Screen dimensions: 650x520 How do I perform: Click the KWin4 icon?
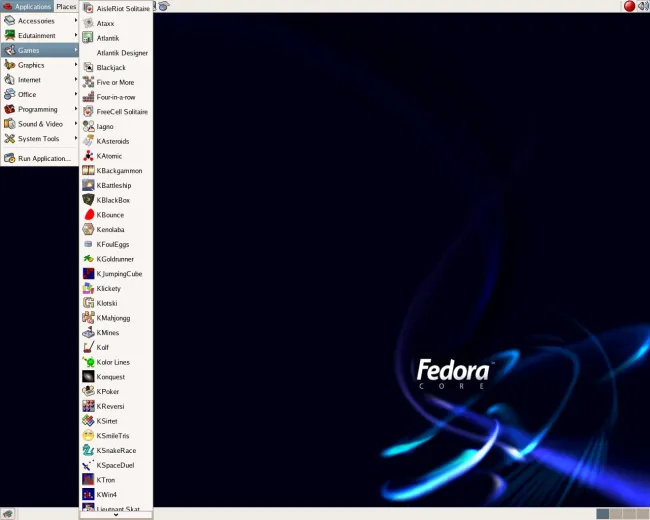pos(88,494)
